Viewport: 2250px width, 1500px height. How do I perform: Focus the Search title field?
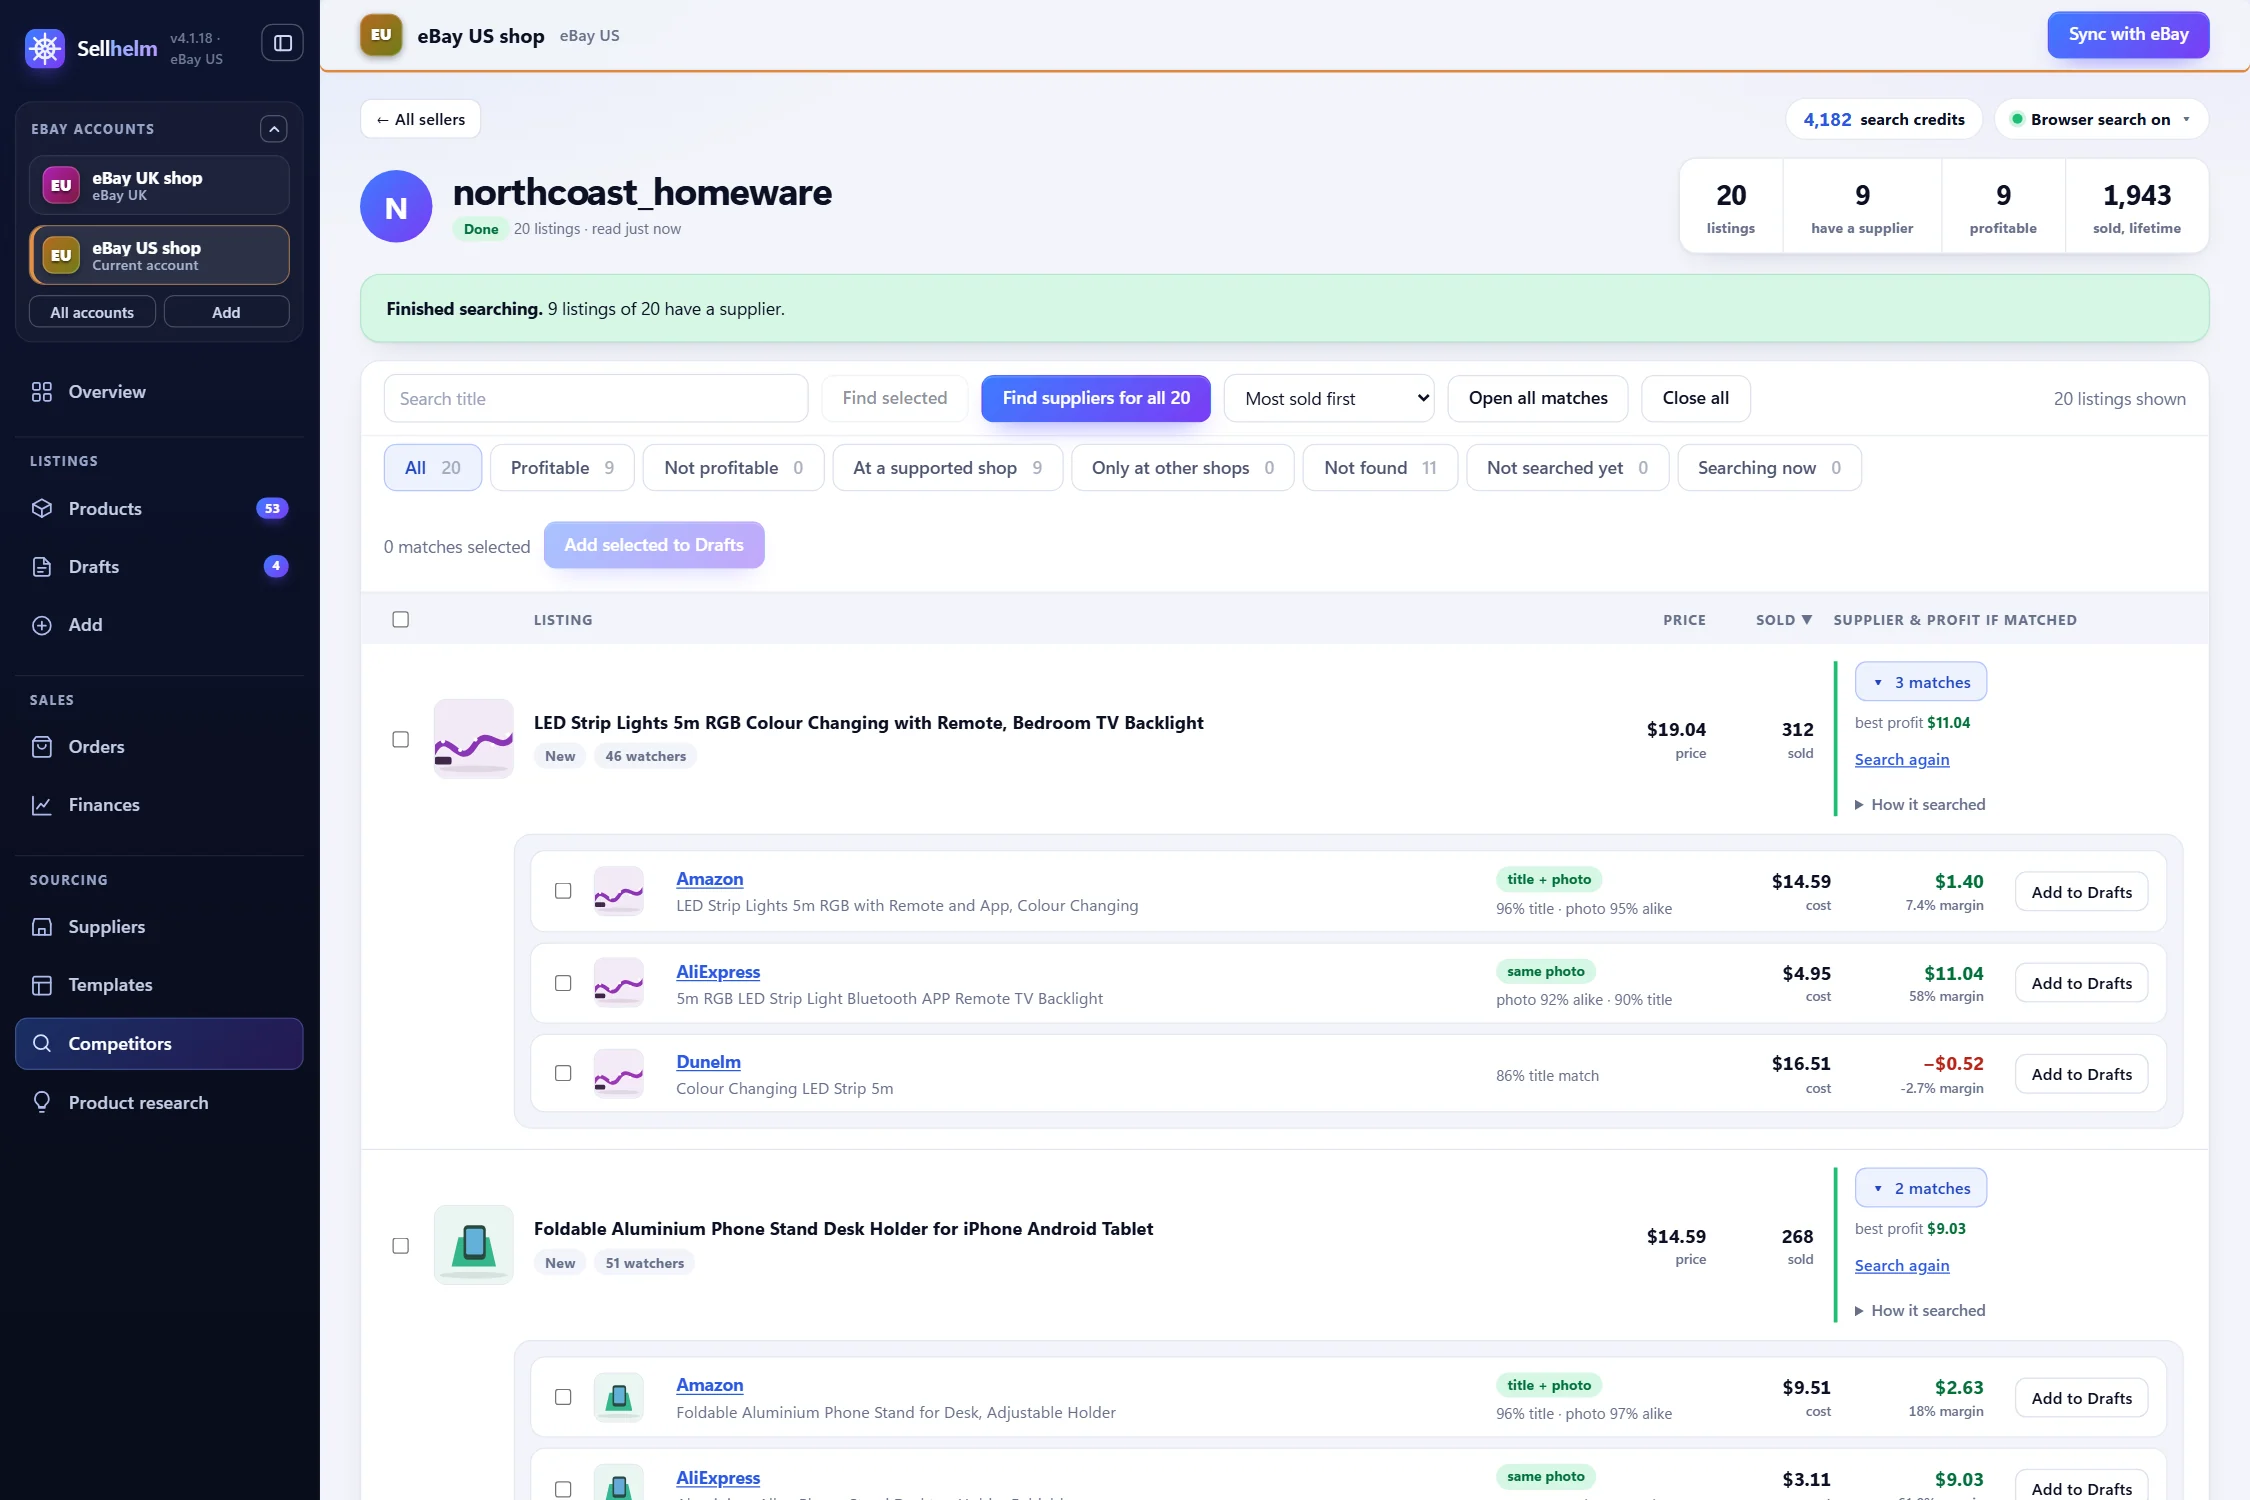(596, 399)
